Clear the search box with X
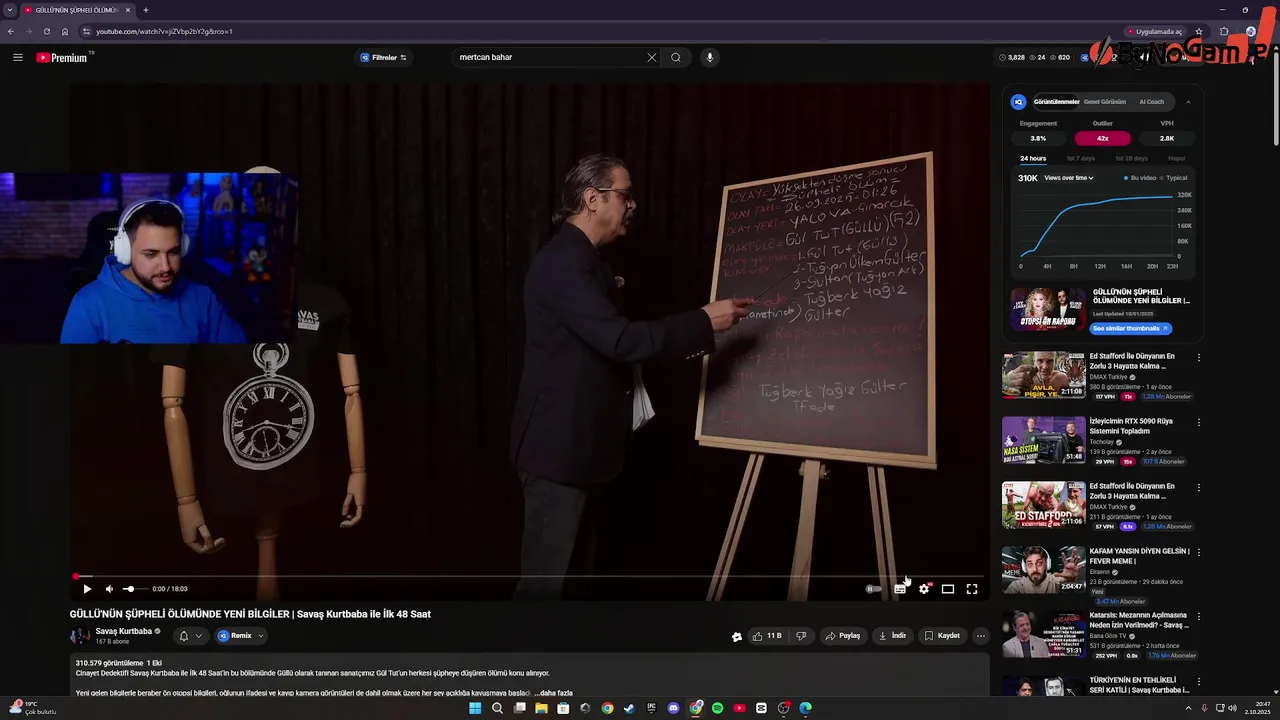This screenshot has width=1280, height=720. [652, 57]
